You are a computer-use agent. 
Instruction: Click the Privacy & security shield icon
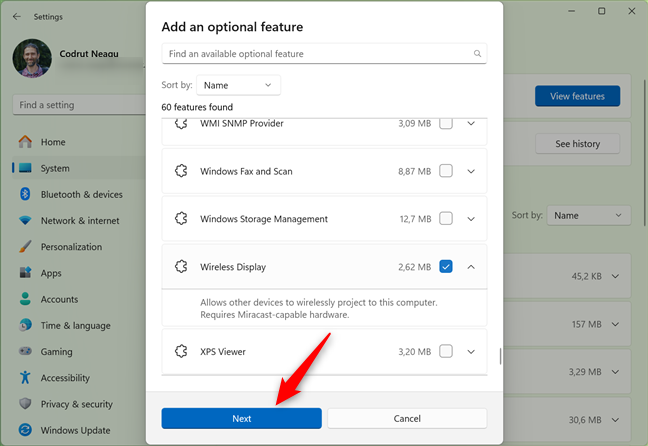(25, 403)
